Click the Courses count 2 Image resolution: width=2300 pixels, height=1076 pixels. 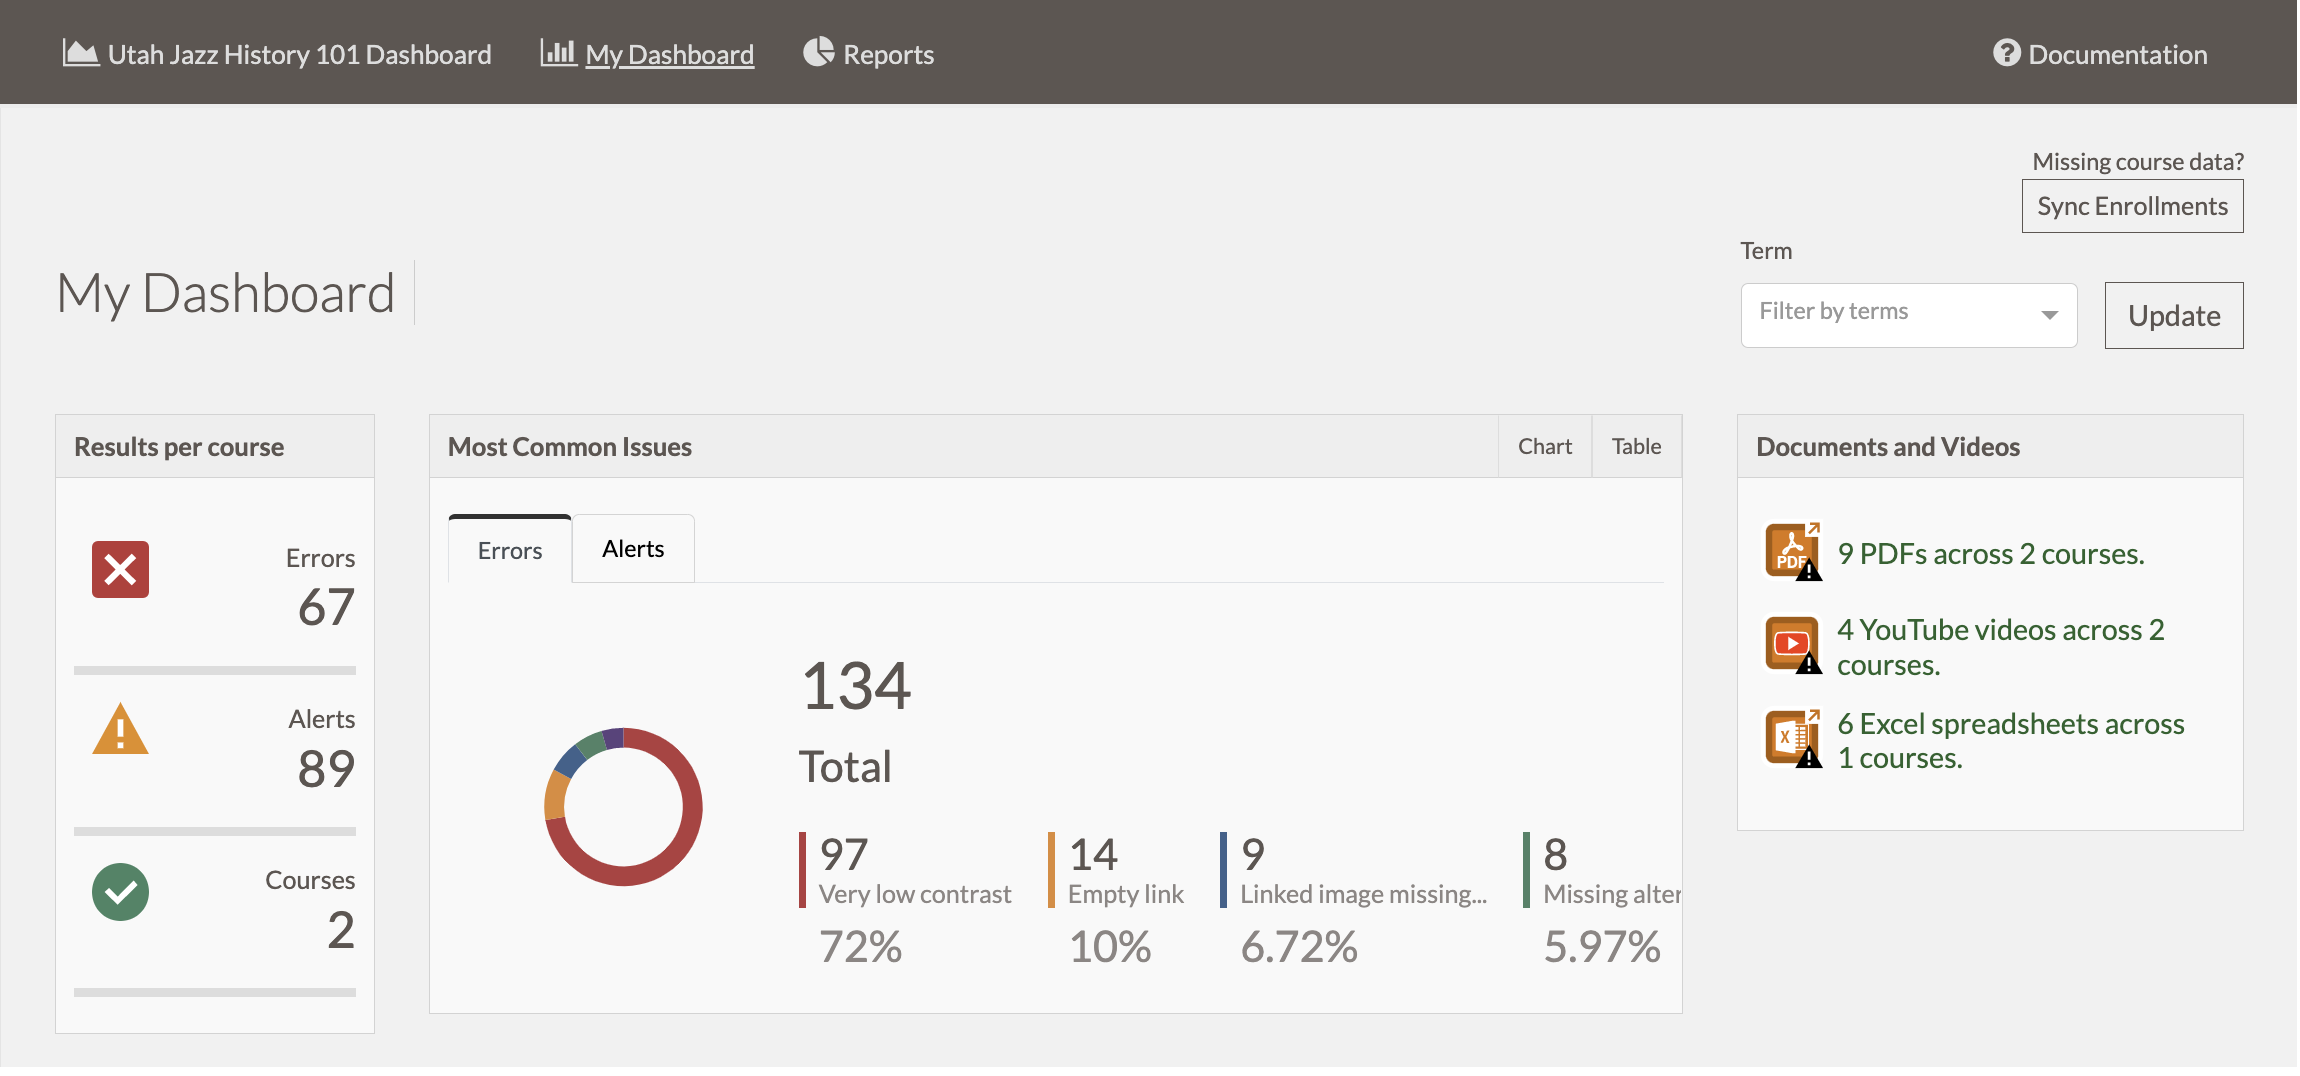tap(341, 930)
